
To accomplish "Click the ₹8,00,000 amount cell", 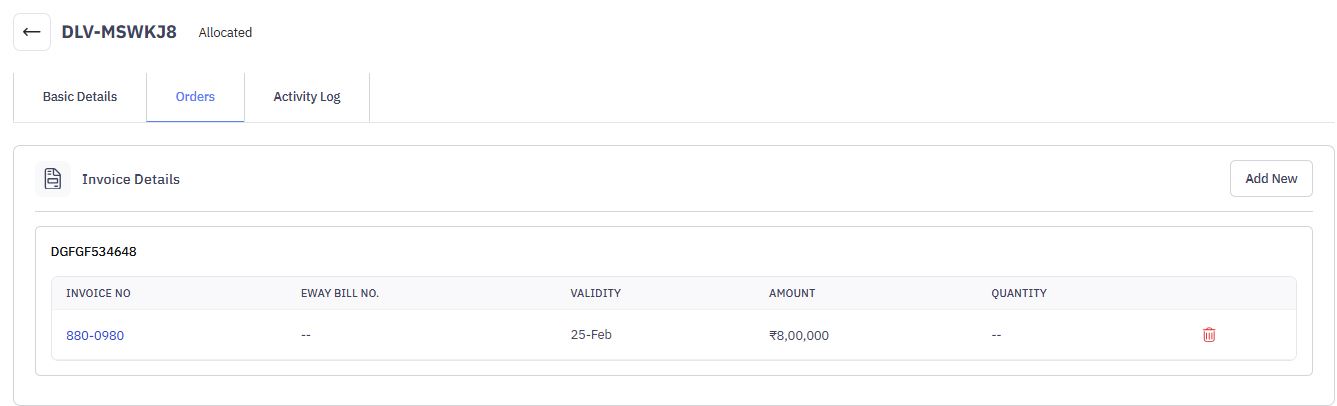I will (x=798, y=335).
